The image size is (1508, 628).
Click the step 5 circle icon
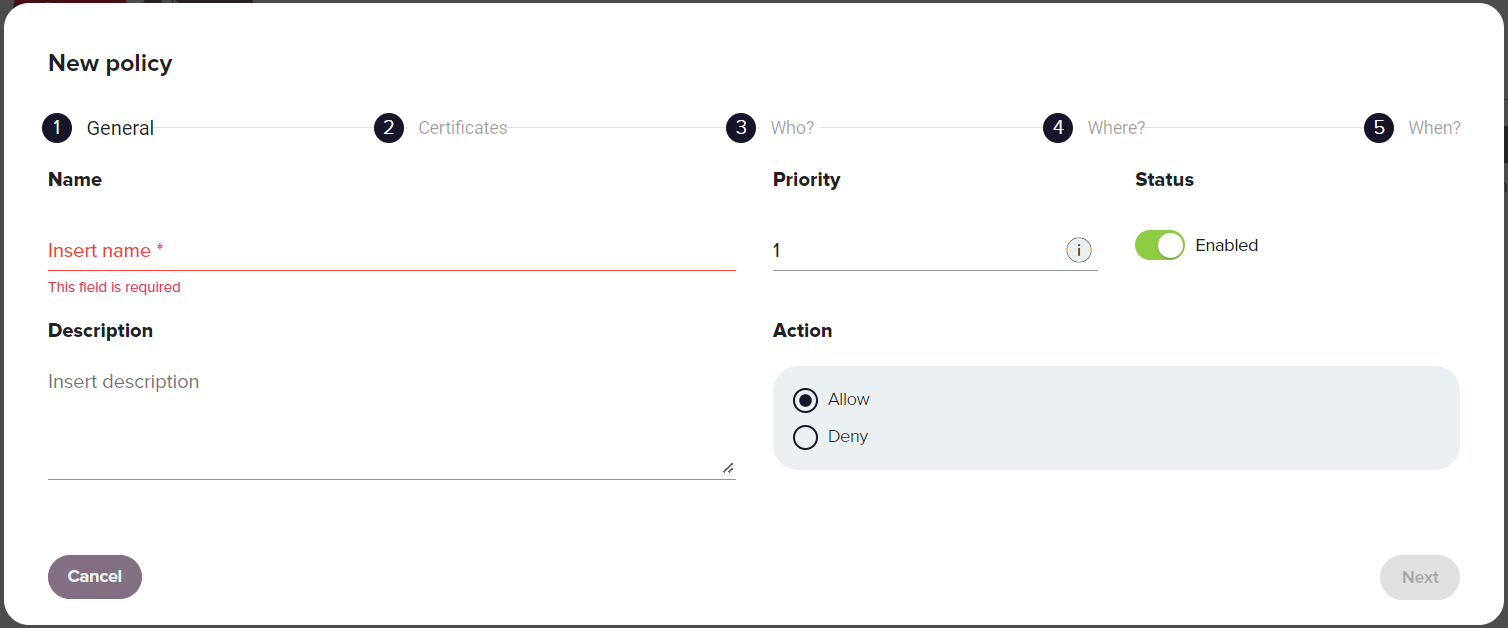coord(1379,128)
